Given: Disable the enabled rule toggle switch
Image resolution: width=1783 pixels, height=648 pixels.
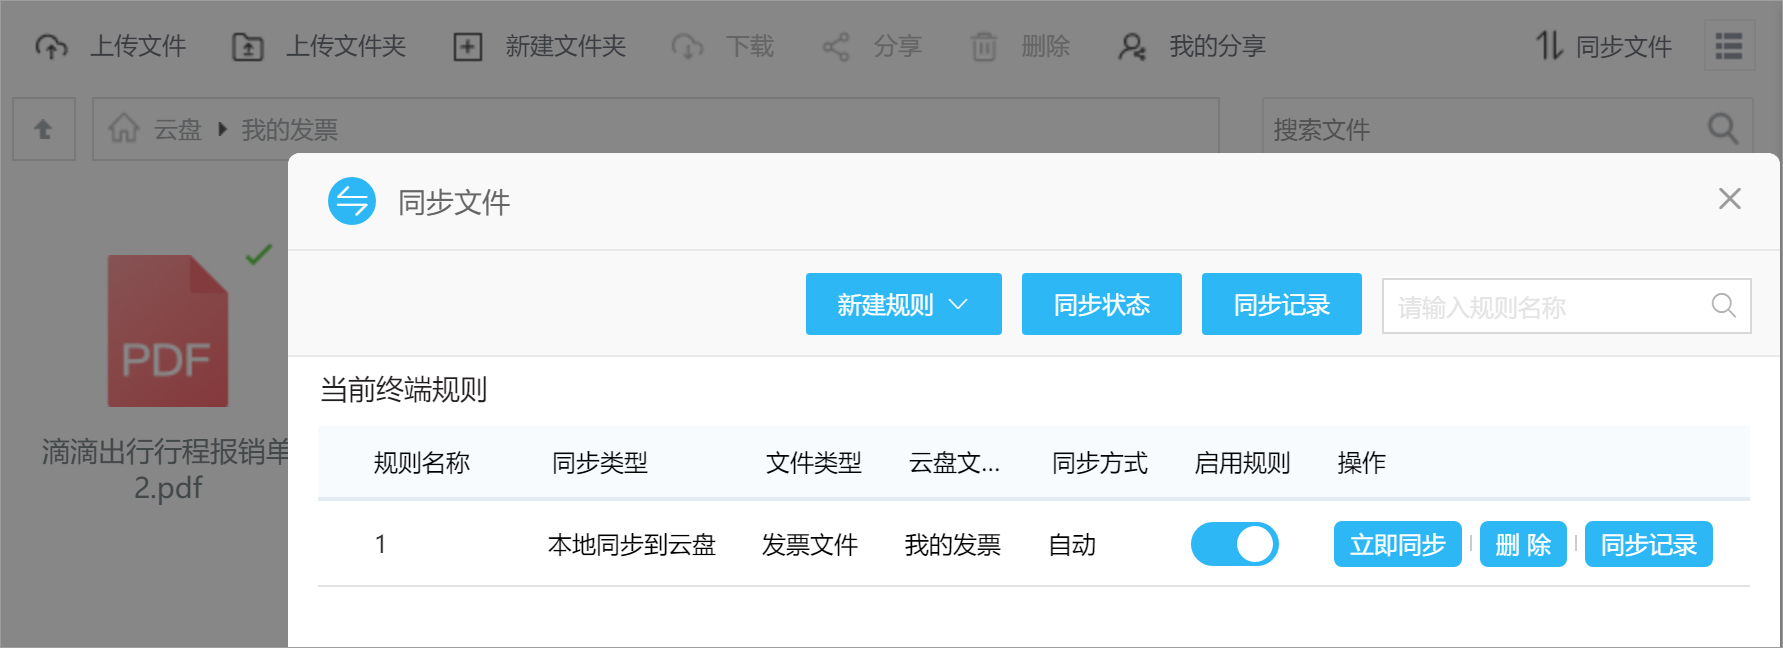Looking at the screenshot, I should pyautogui.click(x=1234, y=544).
